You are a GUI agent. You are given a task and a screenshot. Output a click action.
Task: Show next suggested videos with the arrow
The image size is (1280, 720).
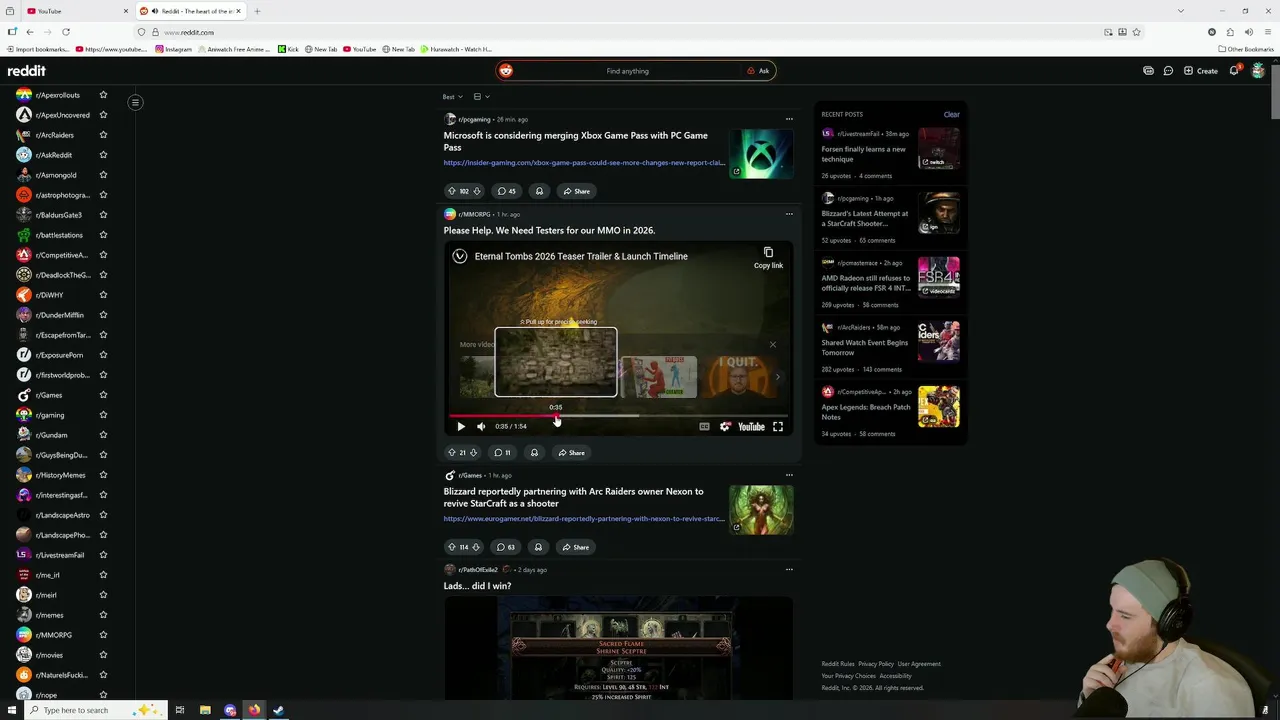pos(778,378)
